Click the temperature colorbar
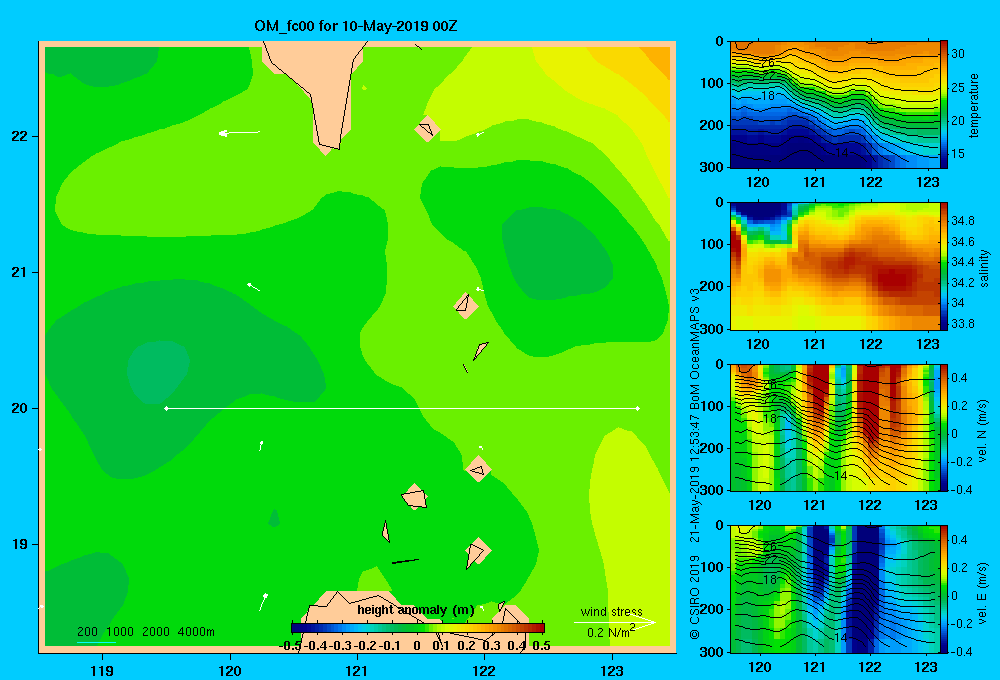The image size is (1000, 680). pos(944,105)
